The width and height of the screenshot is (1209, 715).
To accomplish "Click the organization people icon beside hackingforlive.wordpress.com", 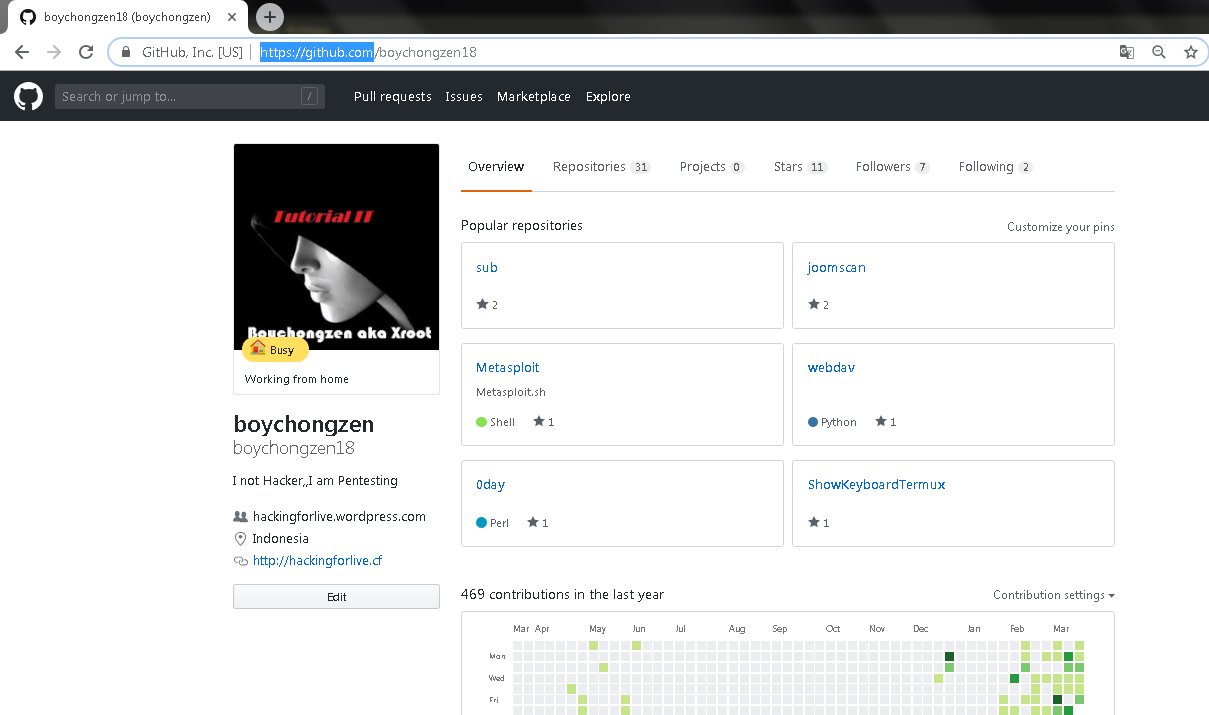I will [x=240, y=517].
